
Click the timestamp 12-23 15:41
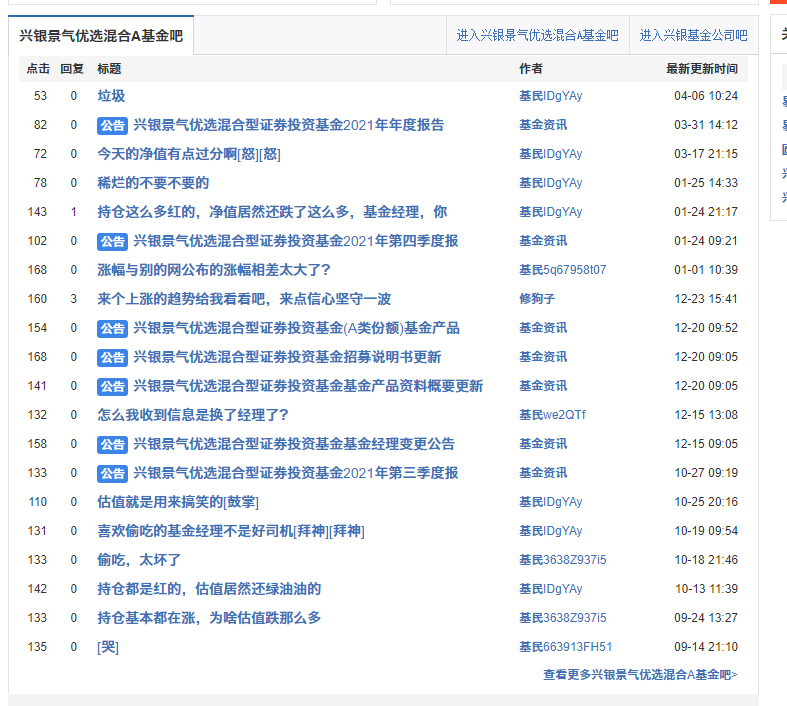click(x=706, y=299)
